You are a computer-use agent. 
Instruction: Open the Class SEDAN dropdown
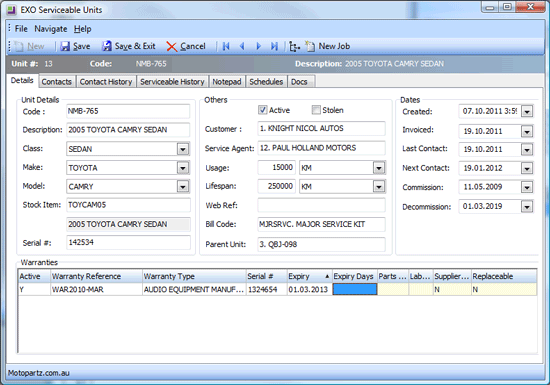[183, 149]
